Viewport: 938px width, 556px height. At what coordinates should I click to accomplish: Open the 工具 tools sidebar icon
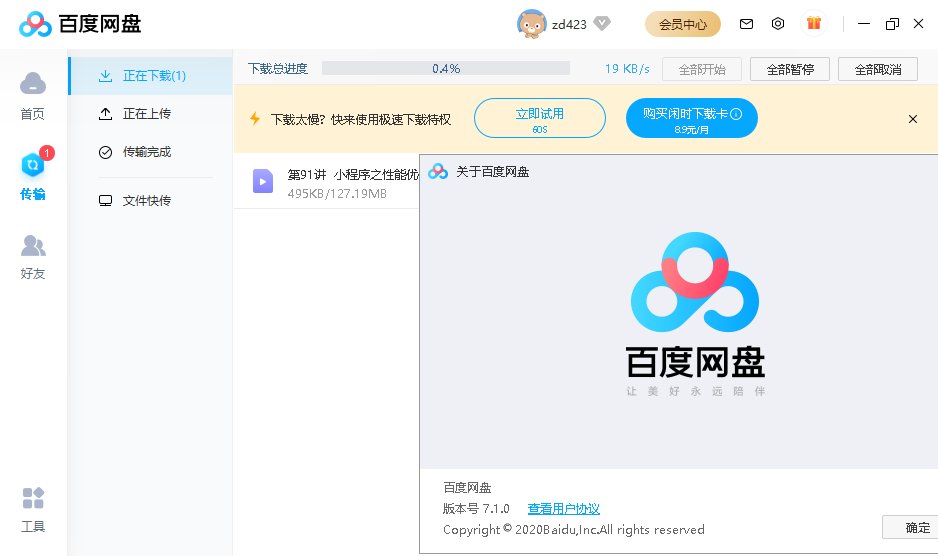click(x=33, y=509)
